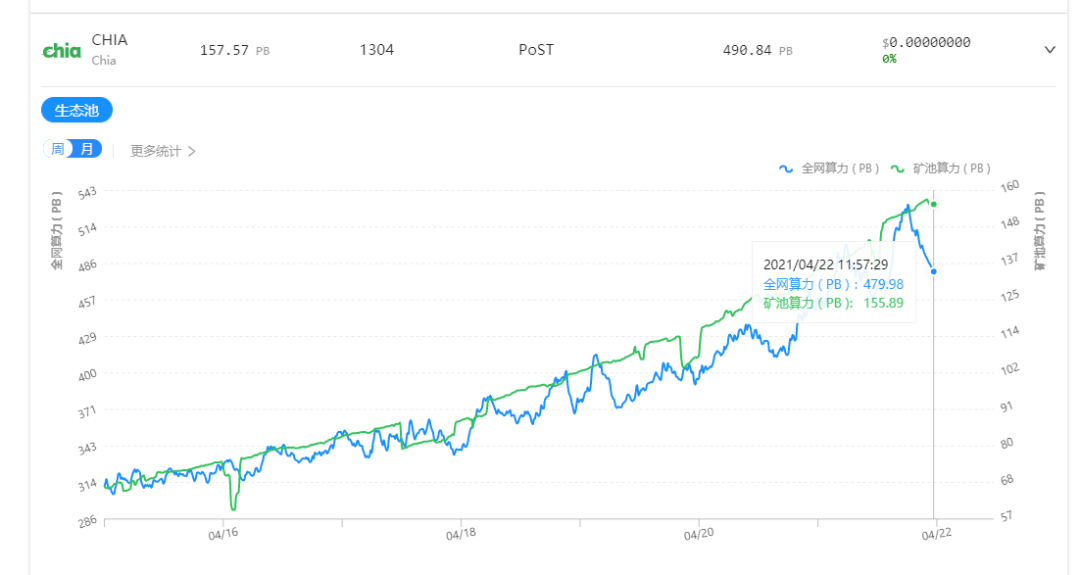Collapse the CHIA row with chevron arrow
The height and width of the screenshot is (575, 1080).
pos(1050,50)
